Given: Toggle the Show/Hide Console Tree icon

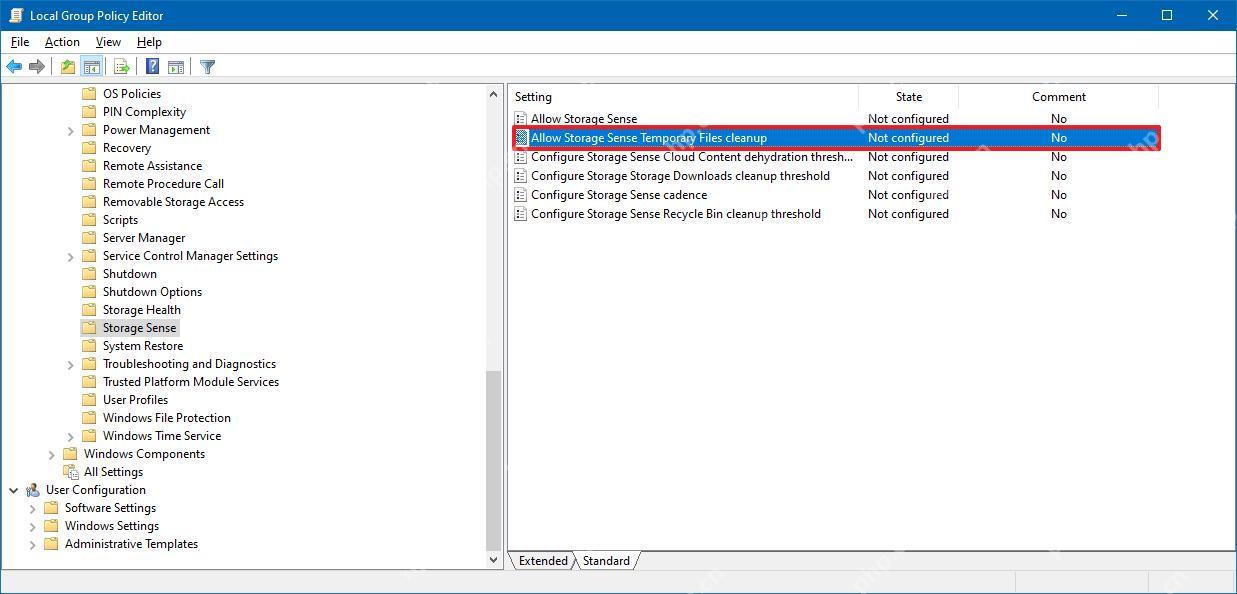Looking at the screenshot, I should tap(91, 67).
